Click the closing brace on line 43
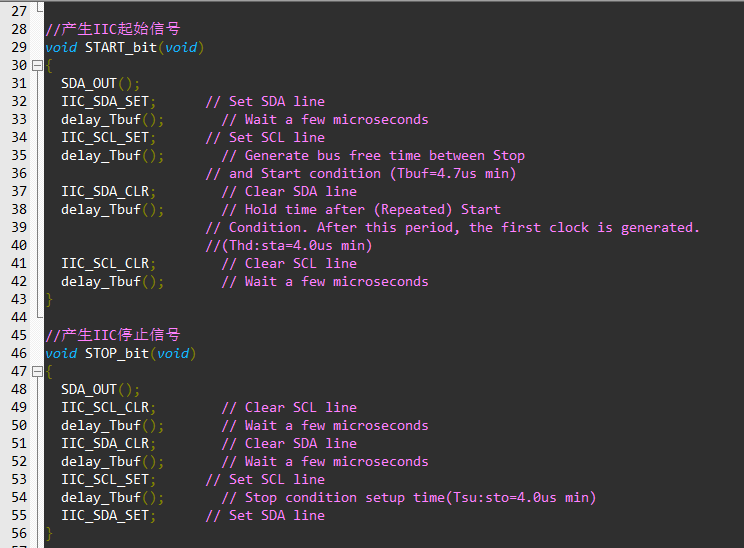744x548 pixels. point(48,300)
